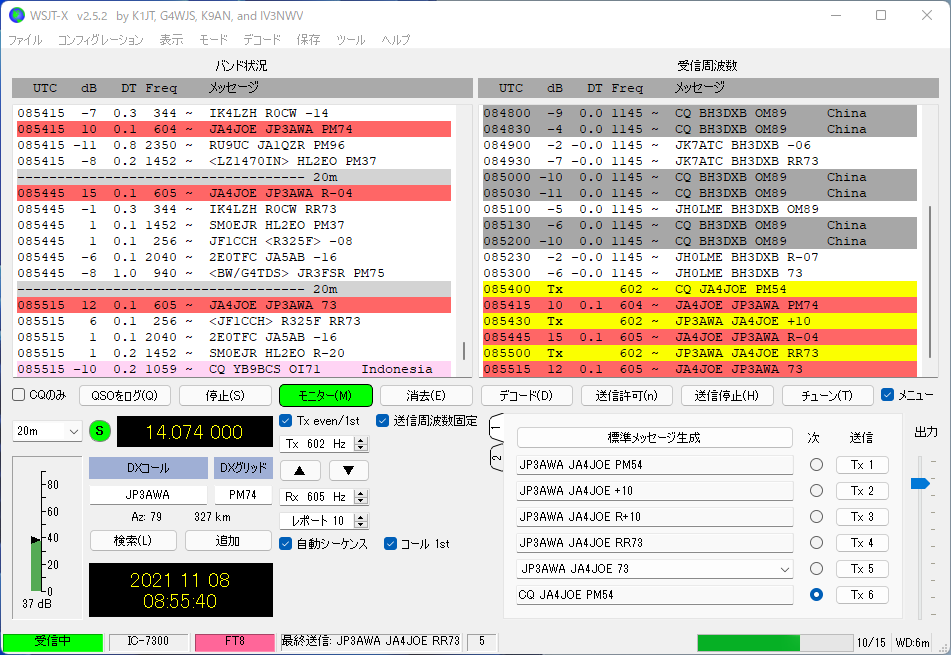
Task: Open the ツール menu
Action: tap(351, 40)
